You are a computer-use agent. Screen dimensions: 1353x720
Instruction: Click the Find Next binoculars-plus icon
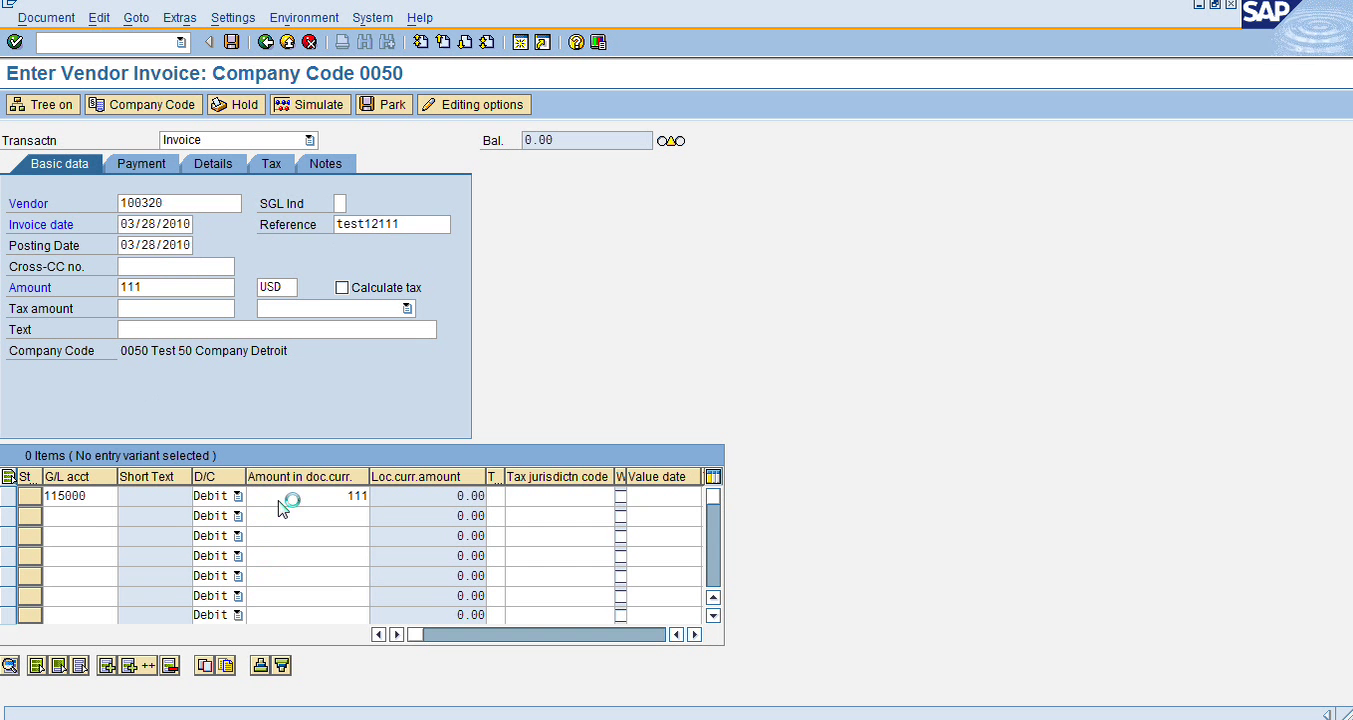coord(386,42)
